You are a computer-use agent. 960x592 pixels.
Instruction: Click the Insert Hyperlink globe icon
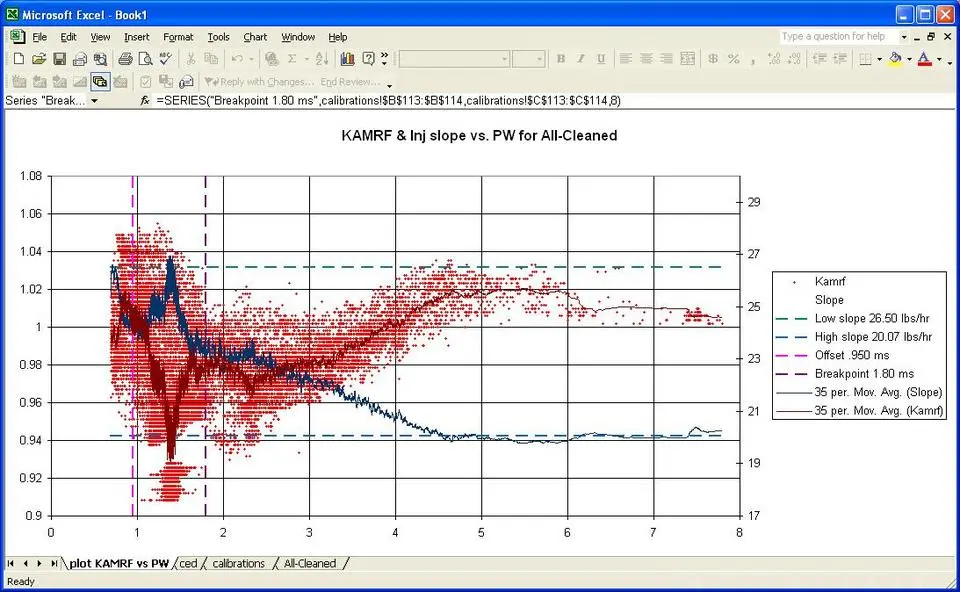[272, 59]
